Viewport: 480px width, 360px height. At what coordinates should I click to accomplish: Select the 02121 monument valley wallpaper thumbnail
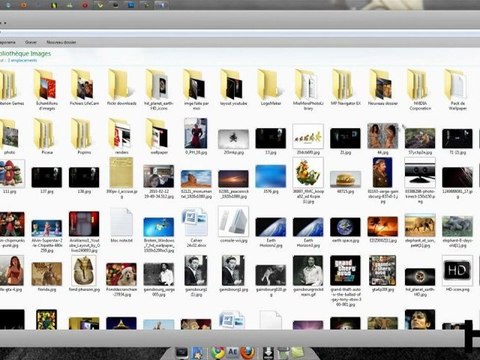196,179
